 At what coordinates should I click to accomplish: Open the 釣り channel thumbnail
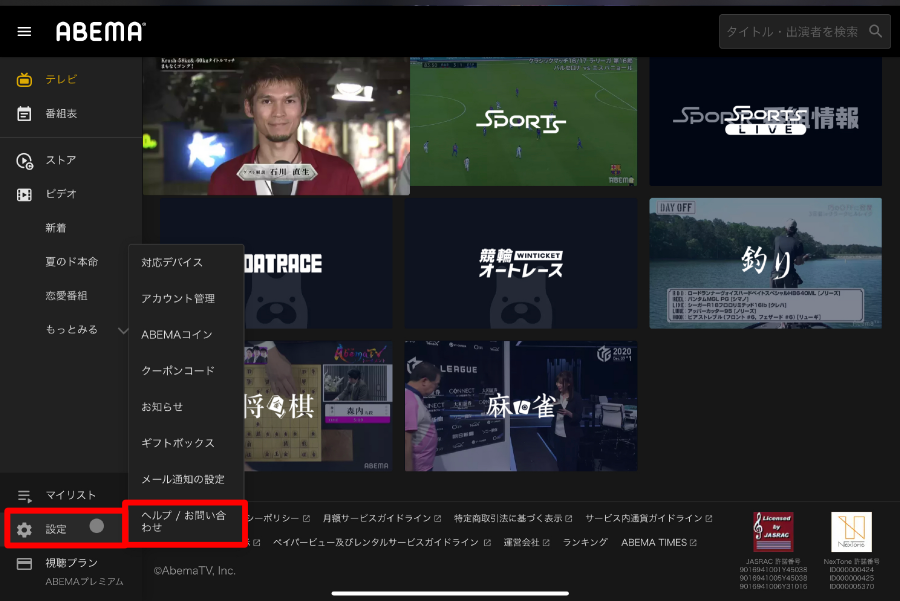click(766, 263)
